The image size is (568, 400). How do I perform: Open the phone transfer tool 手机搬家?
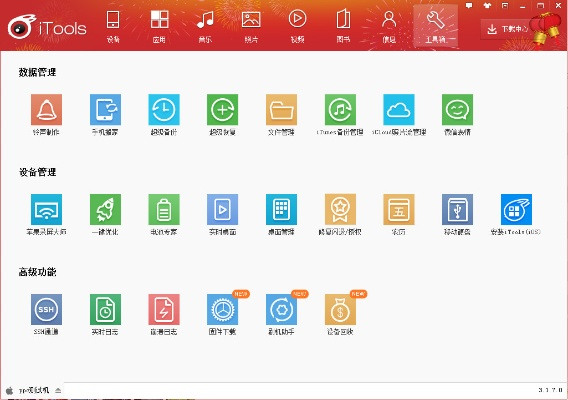[x=105, y=110]
